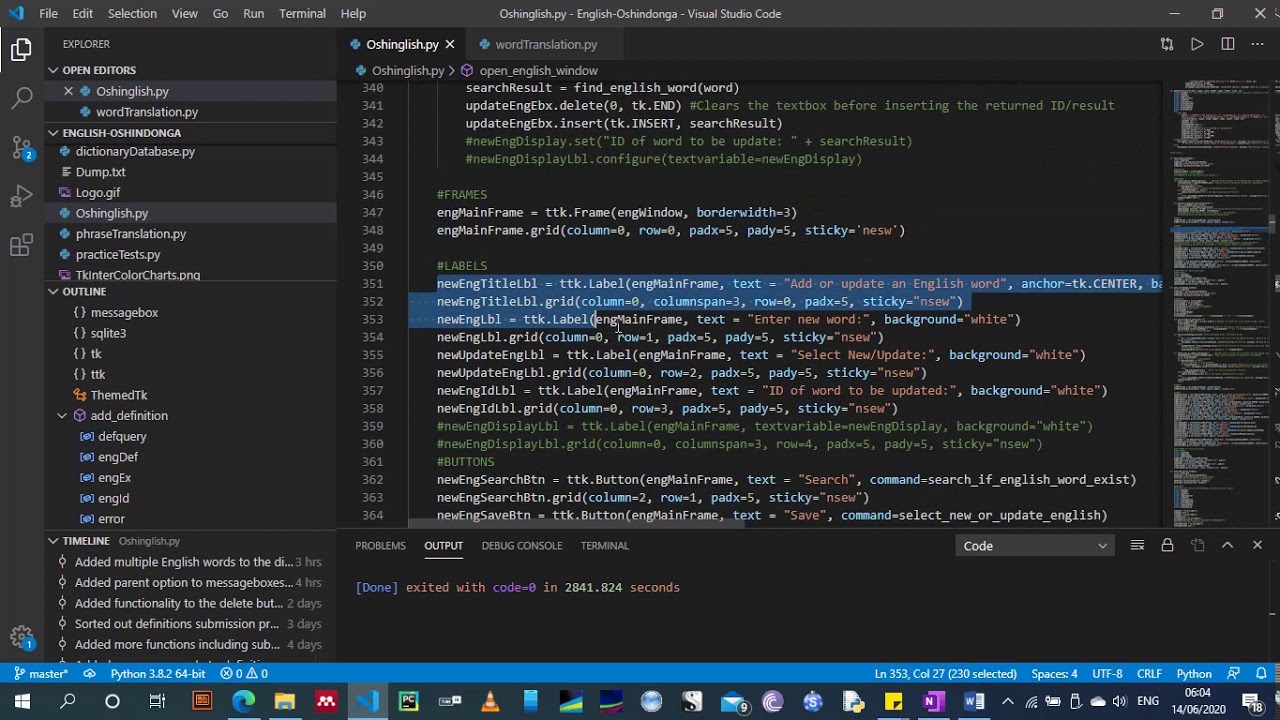Open the notifications bell in status bar
The width and height of the screenshot is (1280, 720).
(1262, 673)
